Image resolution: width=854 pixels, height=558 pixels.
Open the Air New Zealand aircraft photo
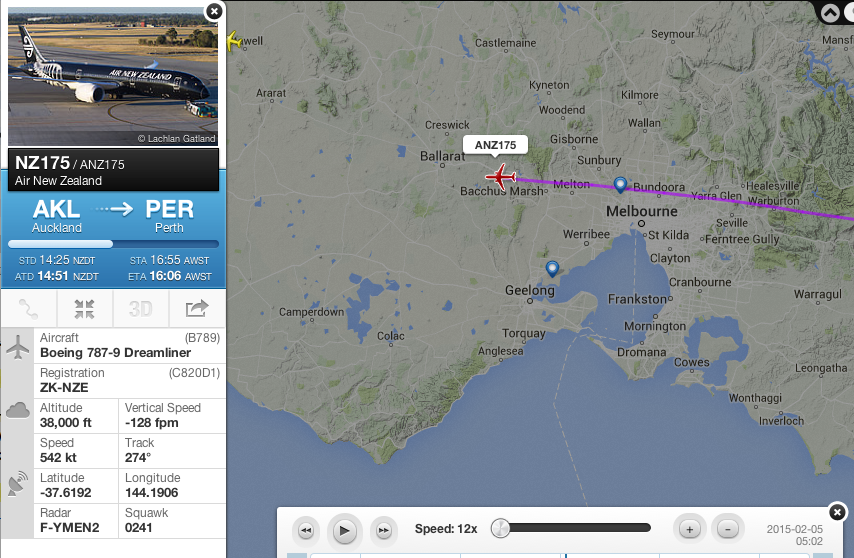(113, 77)
